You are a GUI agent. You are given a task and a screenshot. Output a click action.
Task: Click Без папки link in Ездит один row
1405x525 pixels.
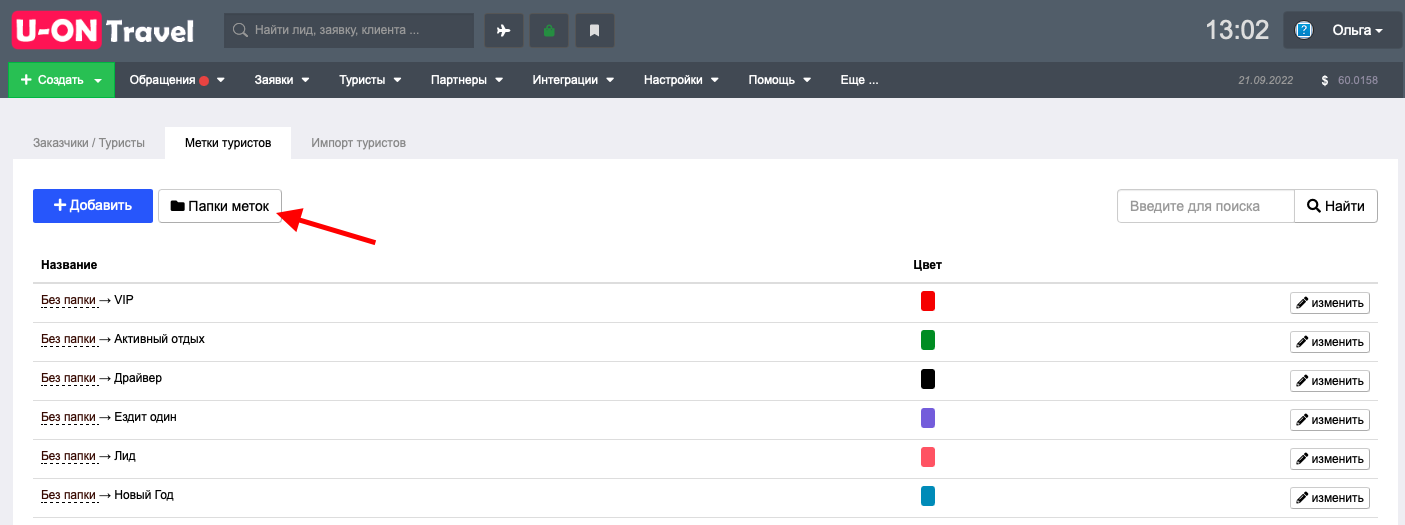pyautogui.click(x=68, y=417)
